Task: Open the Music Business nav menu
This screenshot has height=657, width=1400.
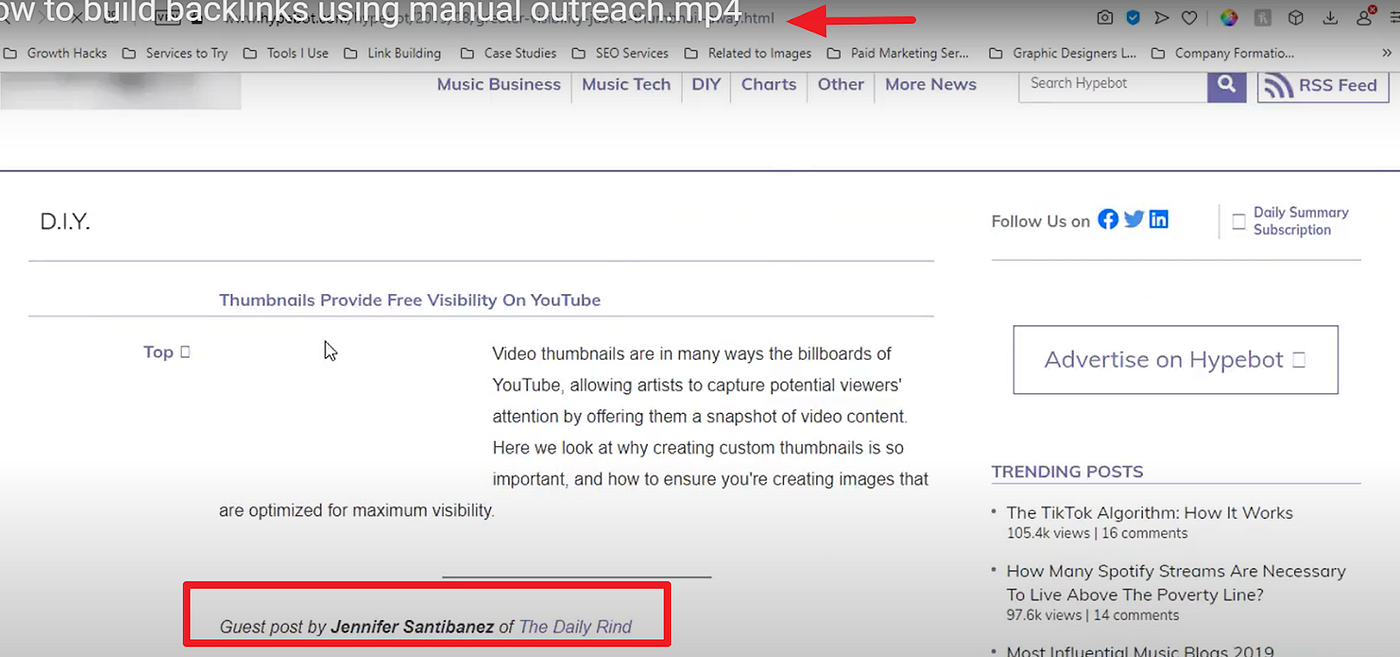Action: pyautogui.click(x=499, y=85)
